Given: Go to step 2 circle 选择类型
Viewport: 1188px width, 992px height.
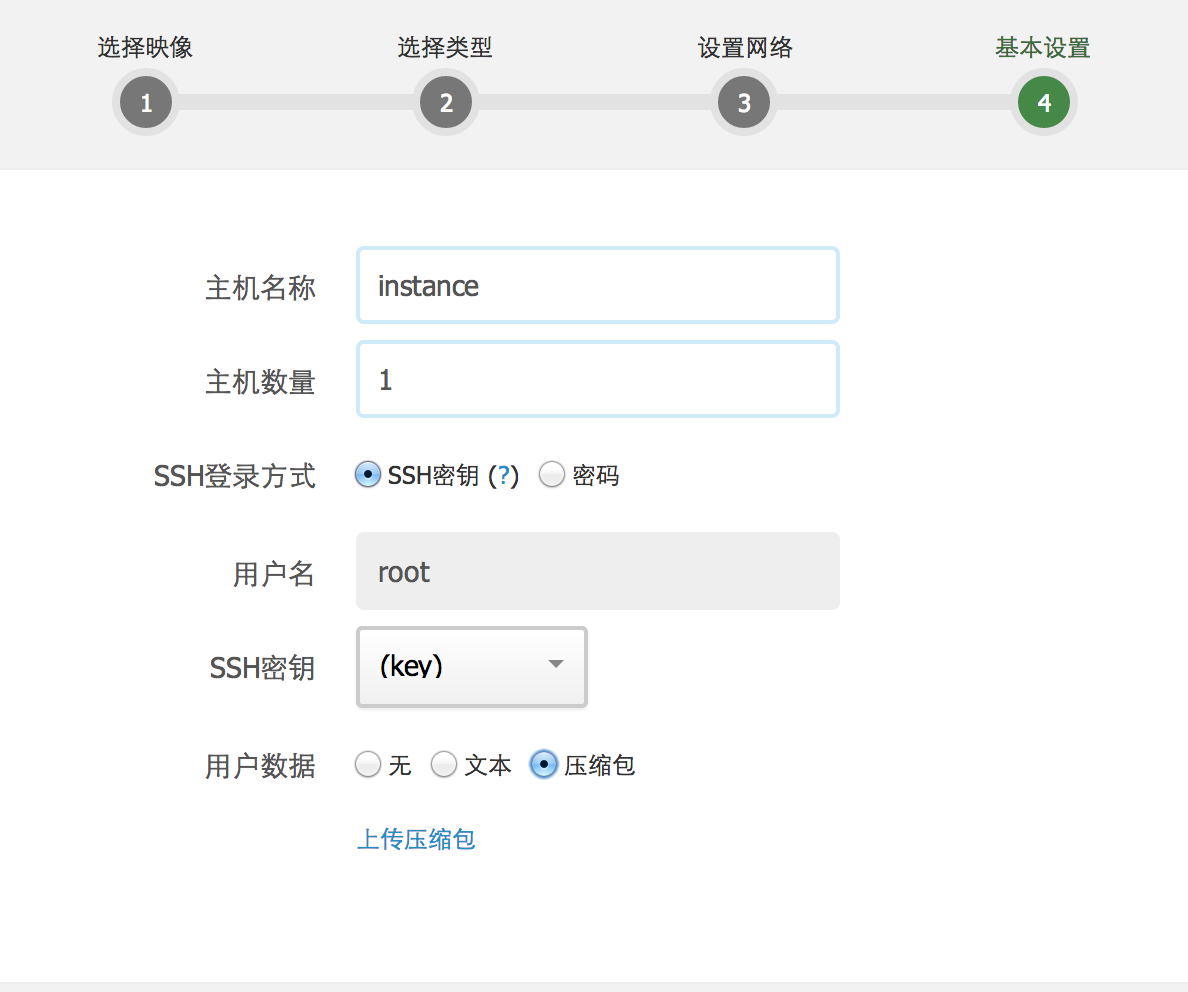Looking at the screenshot, I should click(x=445, y=102).
